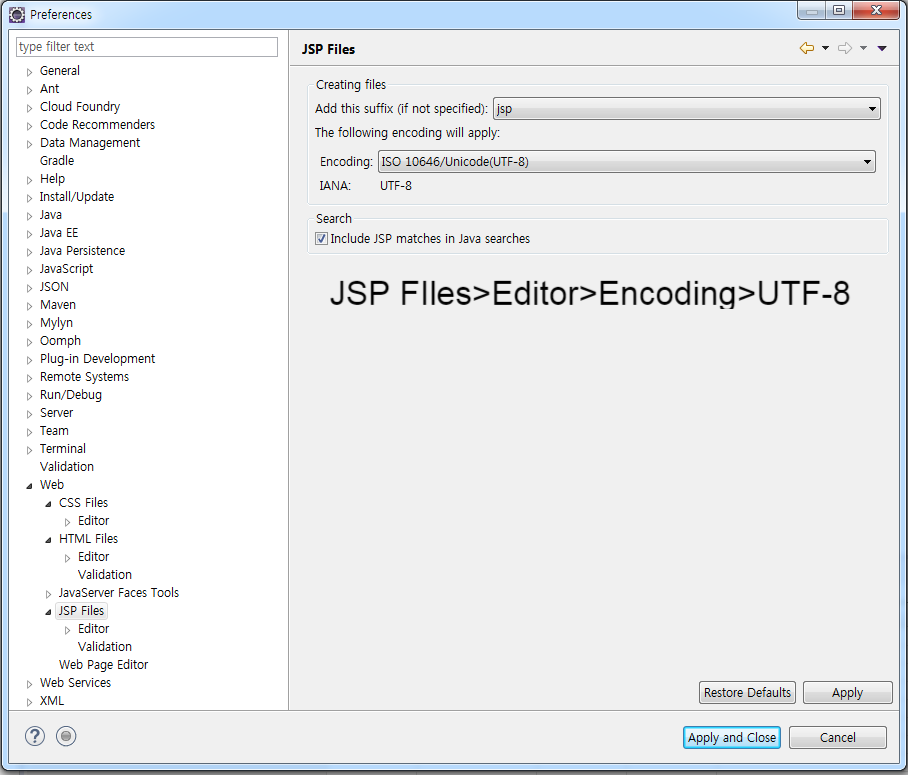Expand the General tree node arrow
908x775 pixels.
(29, 72)
